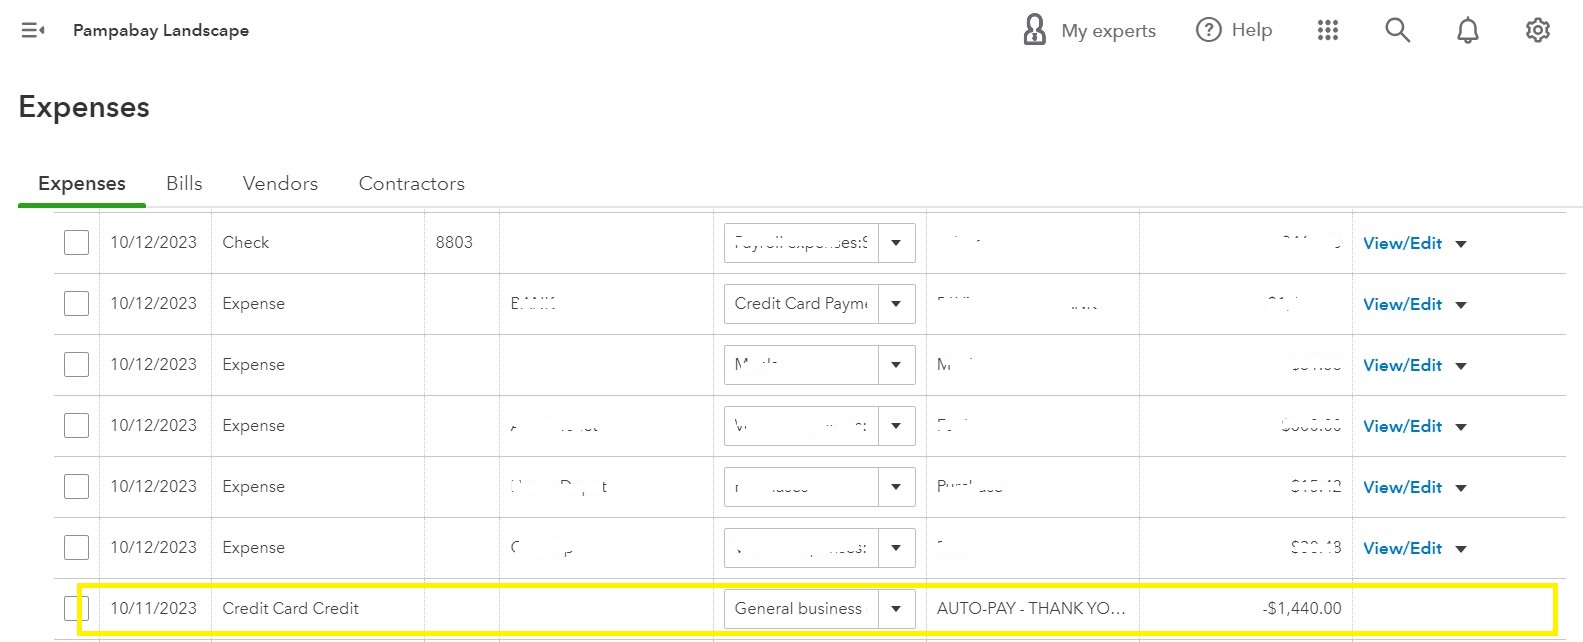The image size is (1583, 642).
Task: Open My experts icon
Action: 1035,30
